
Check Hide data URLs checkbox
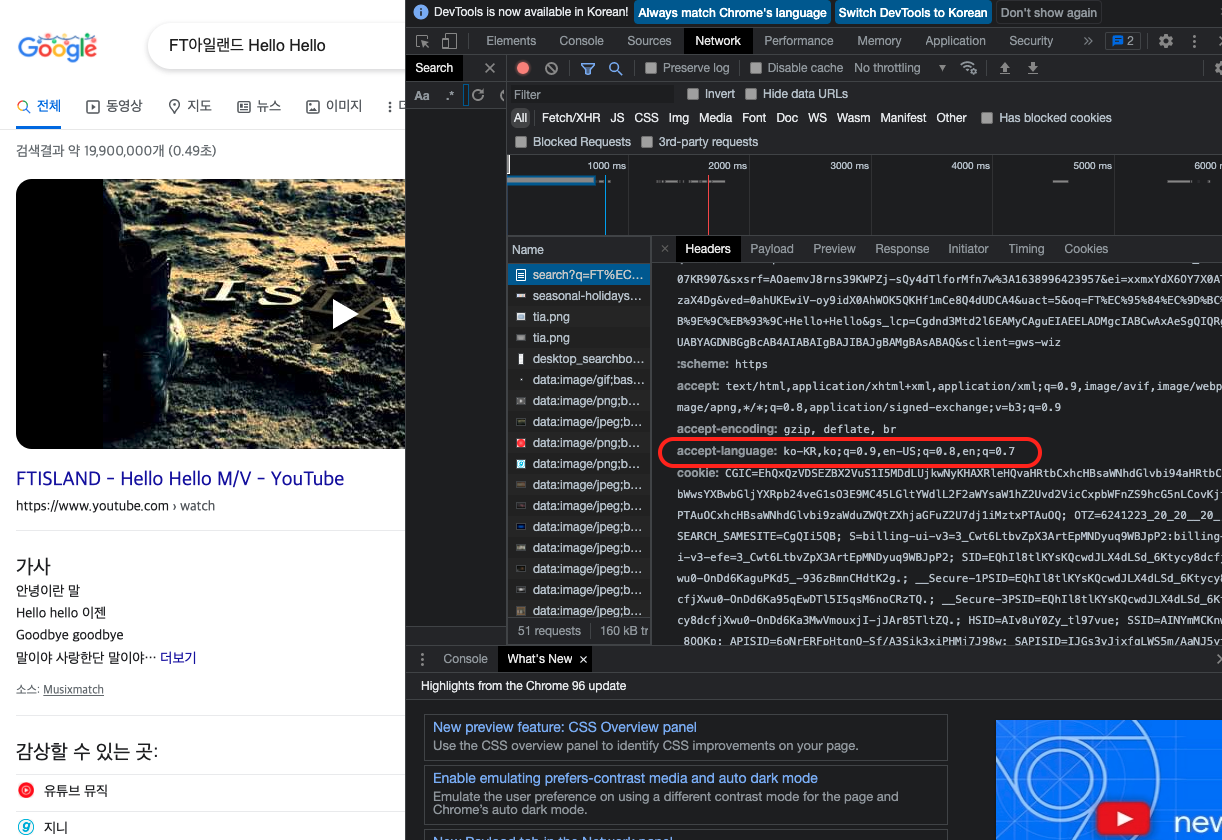pyautogui.click(x=750, y=94)
